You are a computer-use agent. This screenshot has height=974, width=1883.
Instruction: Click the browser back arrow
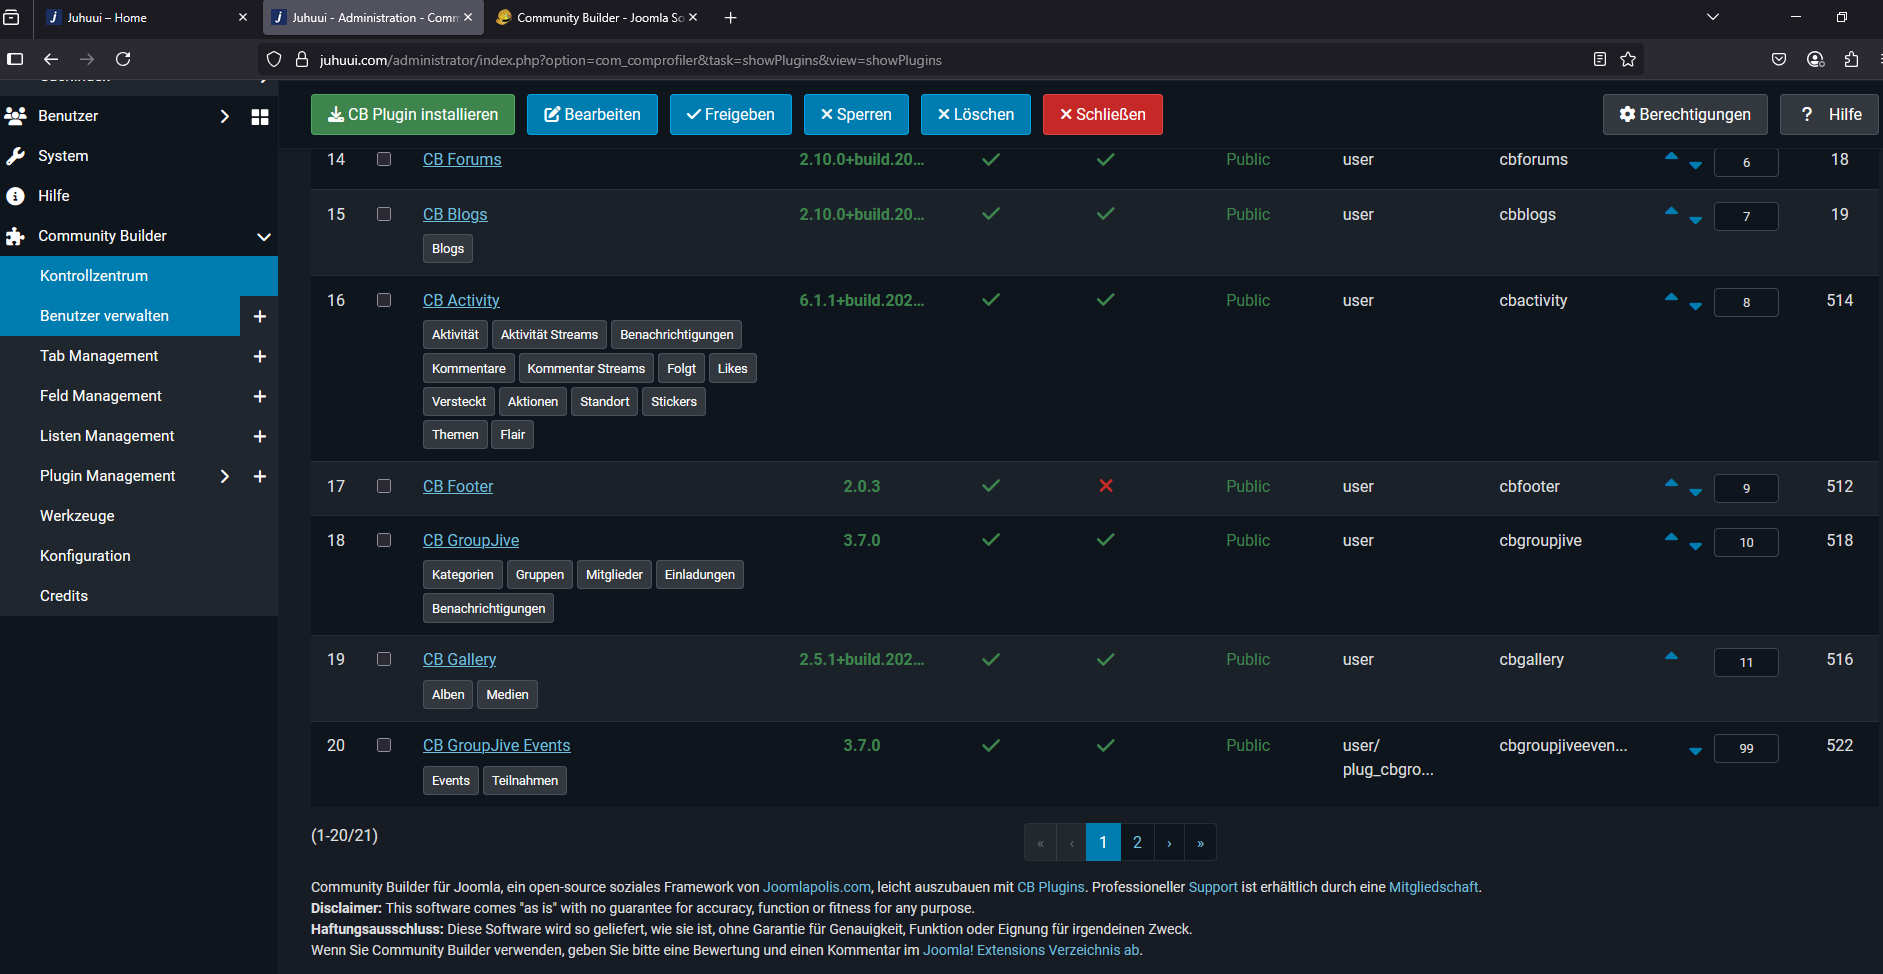coord(51,60)
